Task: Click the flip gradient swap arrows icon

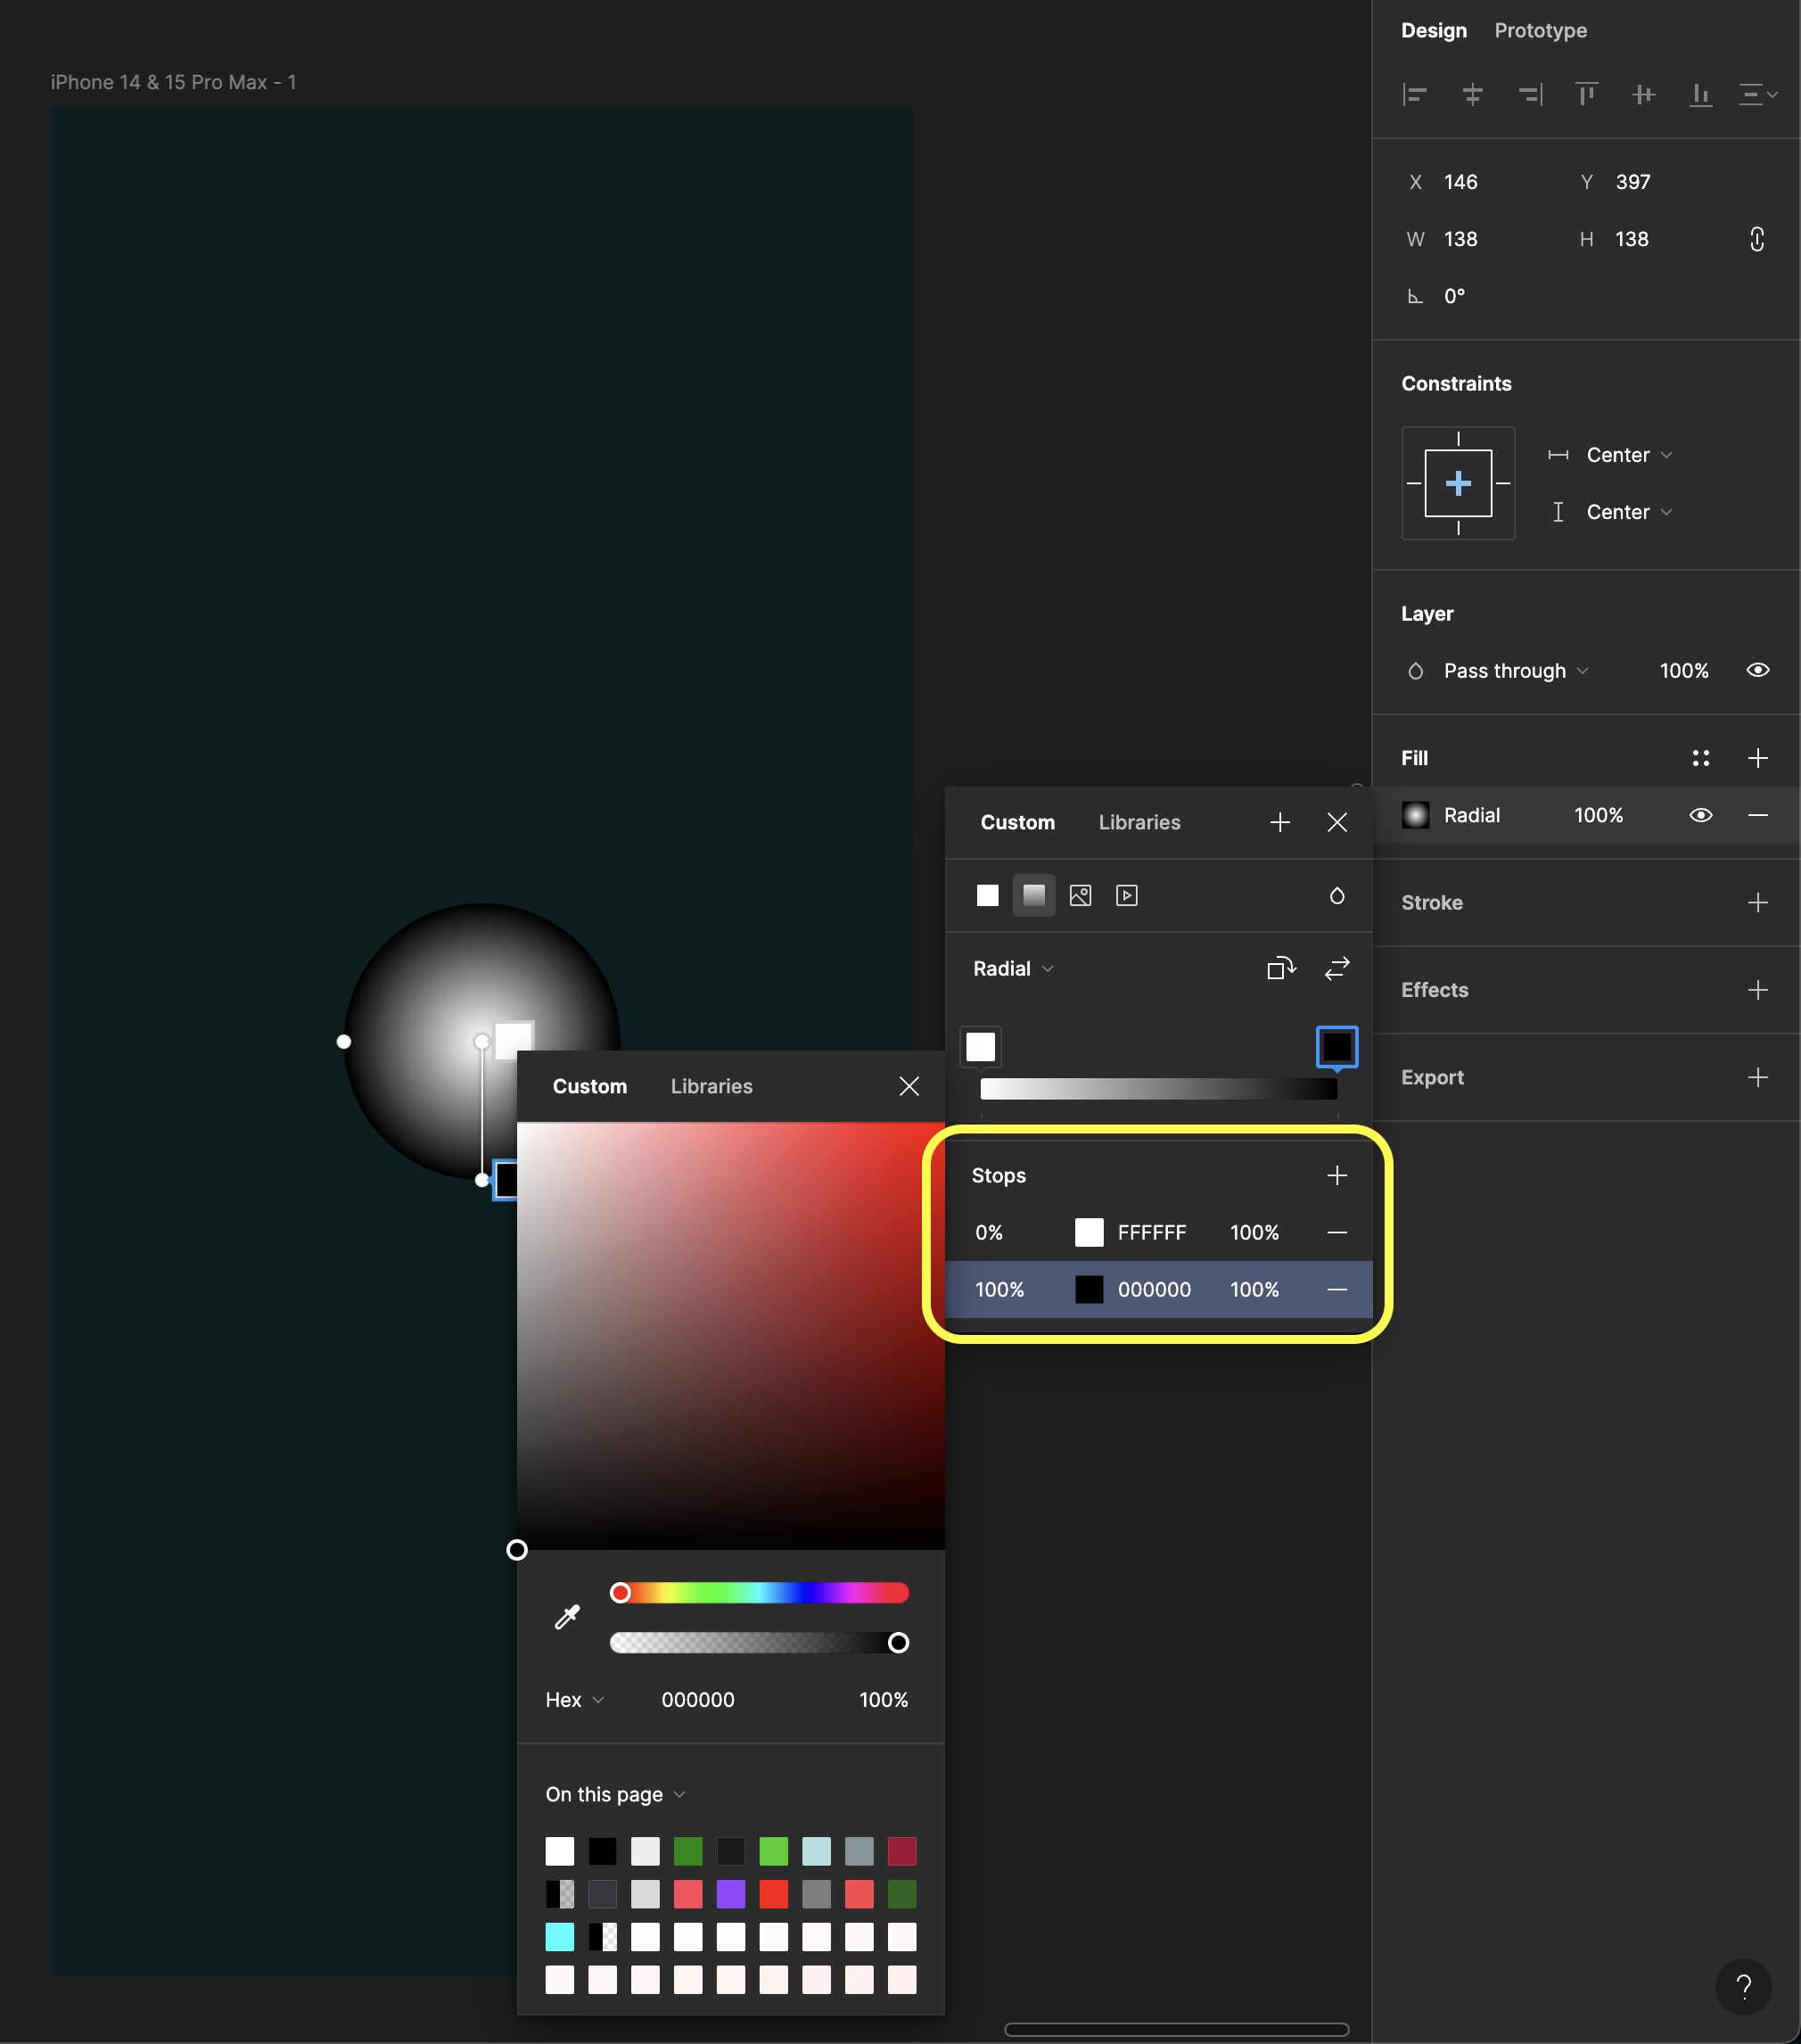Action: 1337,968
